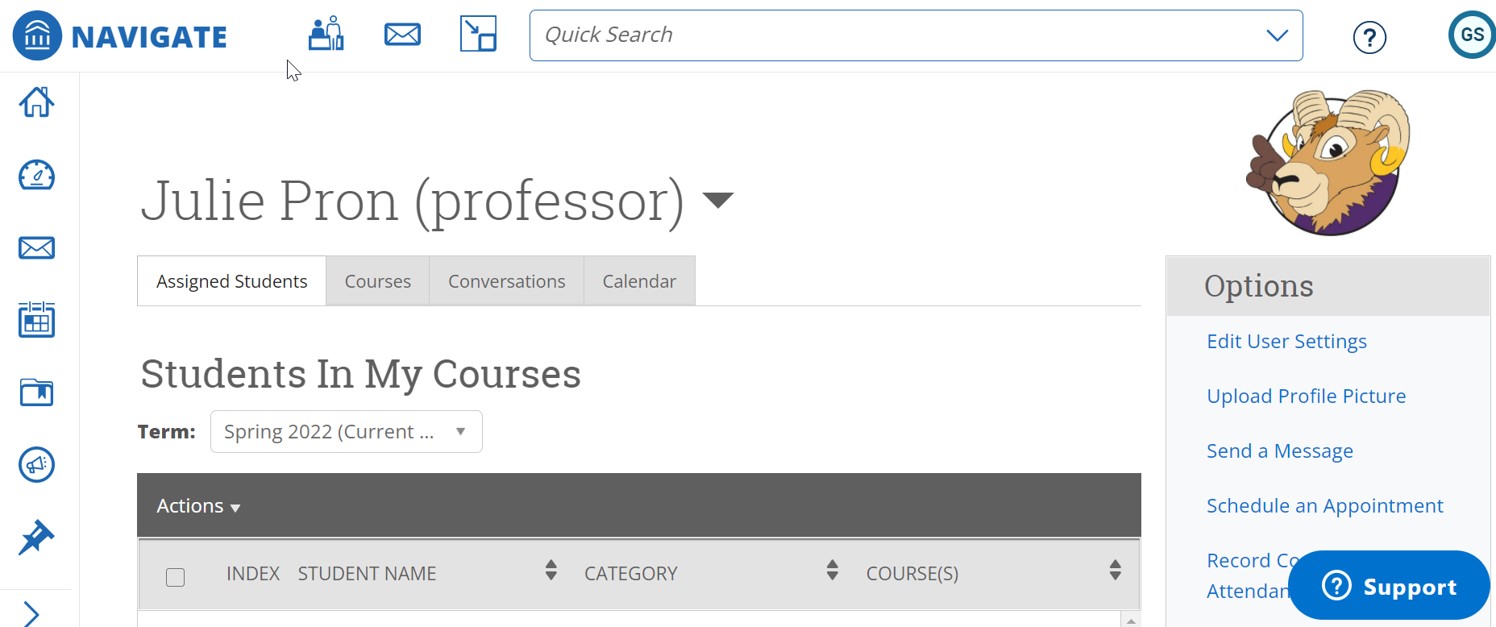The image size is (1496, 627).
Task: Open the envelope icon in the left sidebar
Action: click(x=36, y=248)
